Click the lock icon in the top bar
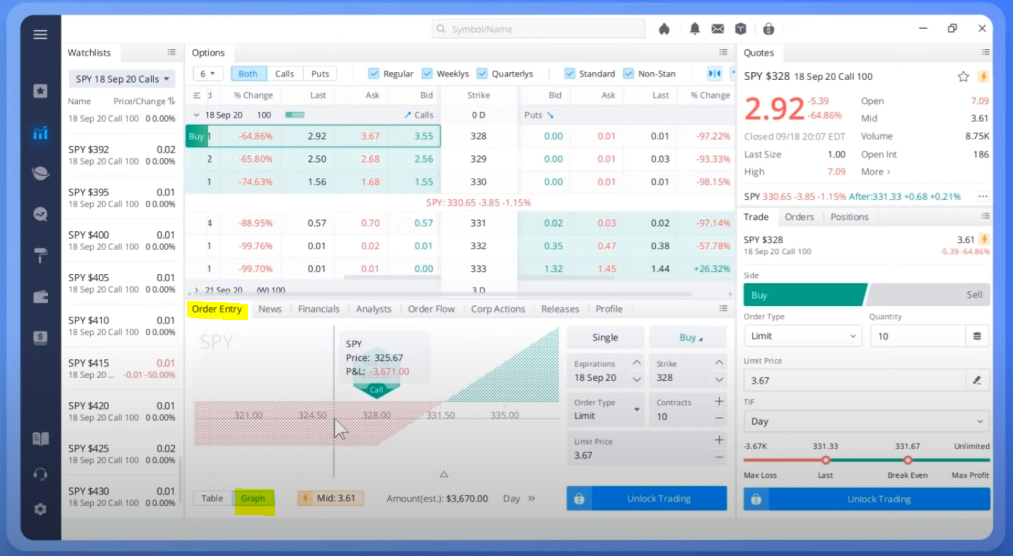Image resolution: width=1013 pixels, height=556 pixels. point(768,28)
